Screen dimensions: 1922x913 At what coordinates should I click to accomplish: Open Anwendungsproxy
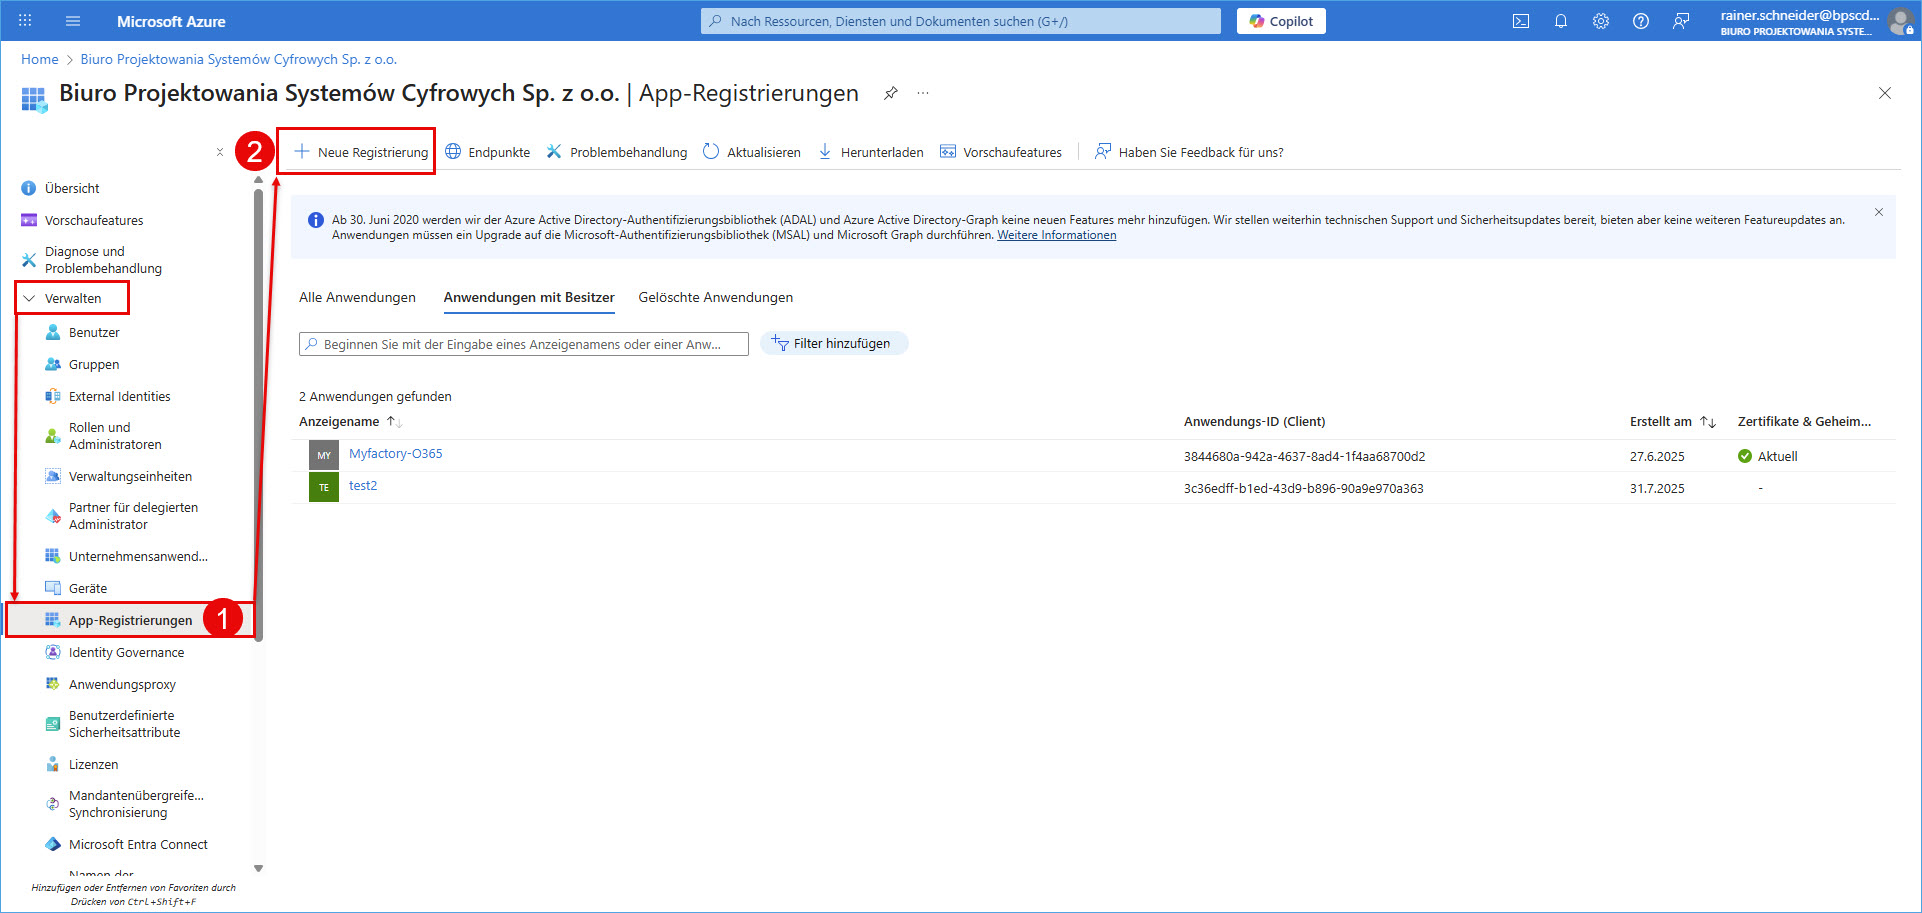(x=122, y=684)
